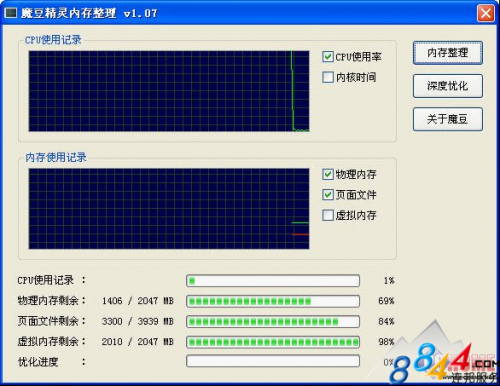Click the app icon in title bar

pyautogui.click(x=11, y=13)
